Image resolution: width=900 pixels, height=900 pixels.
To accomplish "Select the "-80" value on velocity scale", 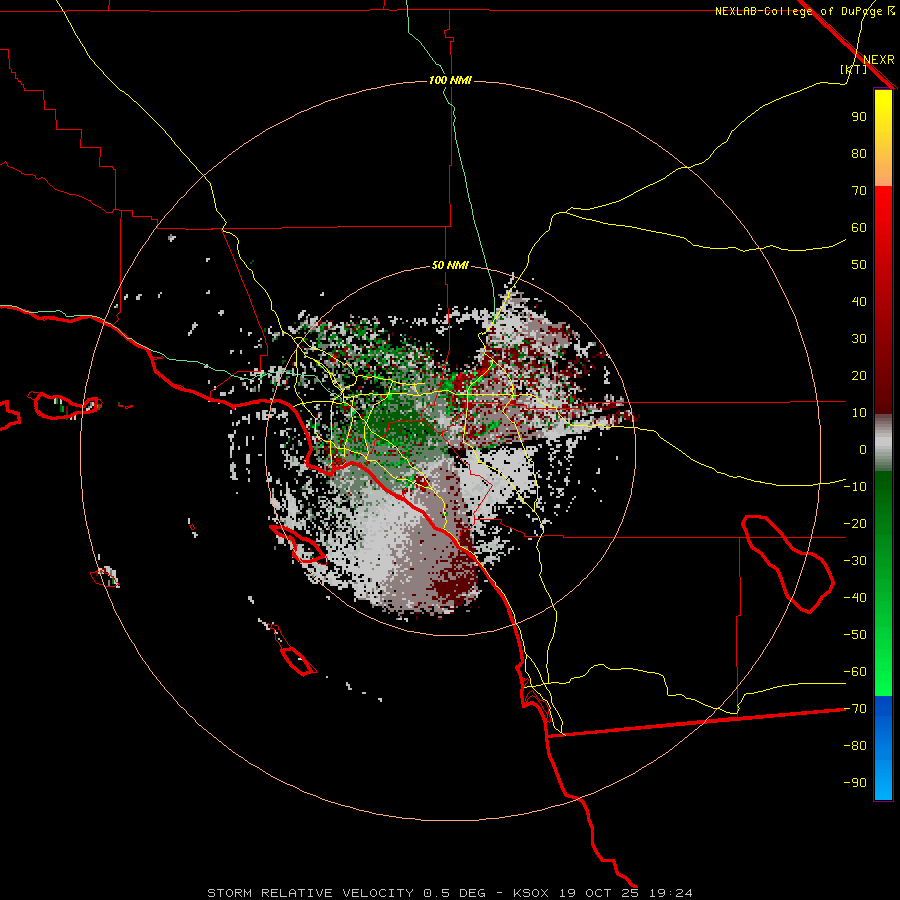I will pos(855,746).
